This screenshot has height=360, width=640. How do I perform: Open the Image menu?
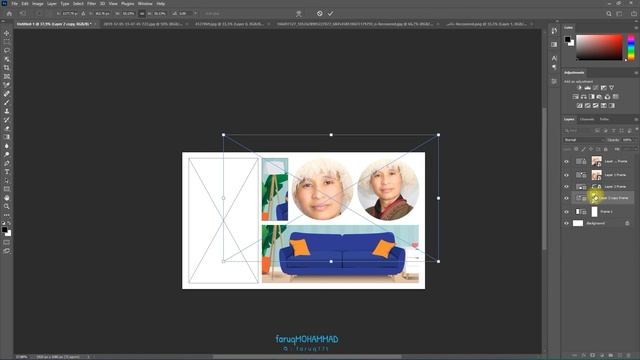click(x=38, y=4)
